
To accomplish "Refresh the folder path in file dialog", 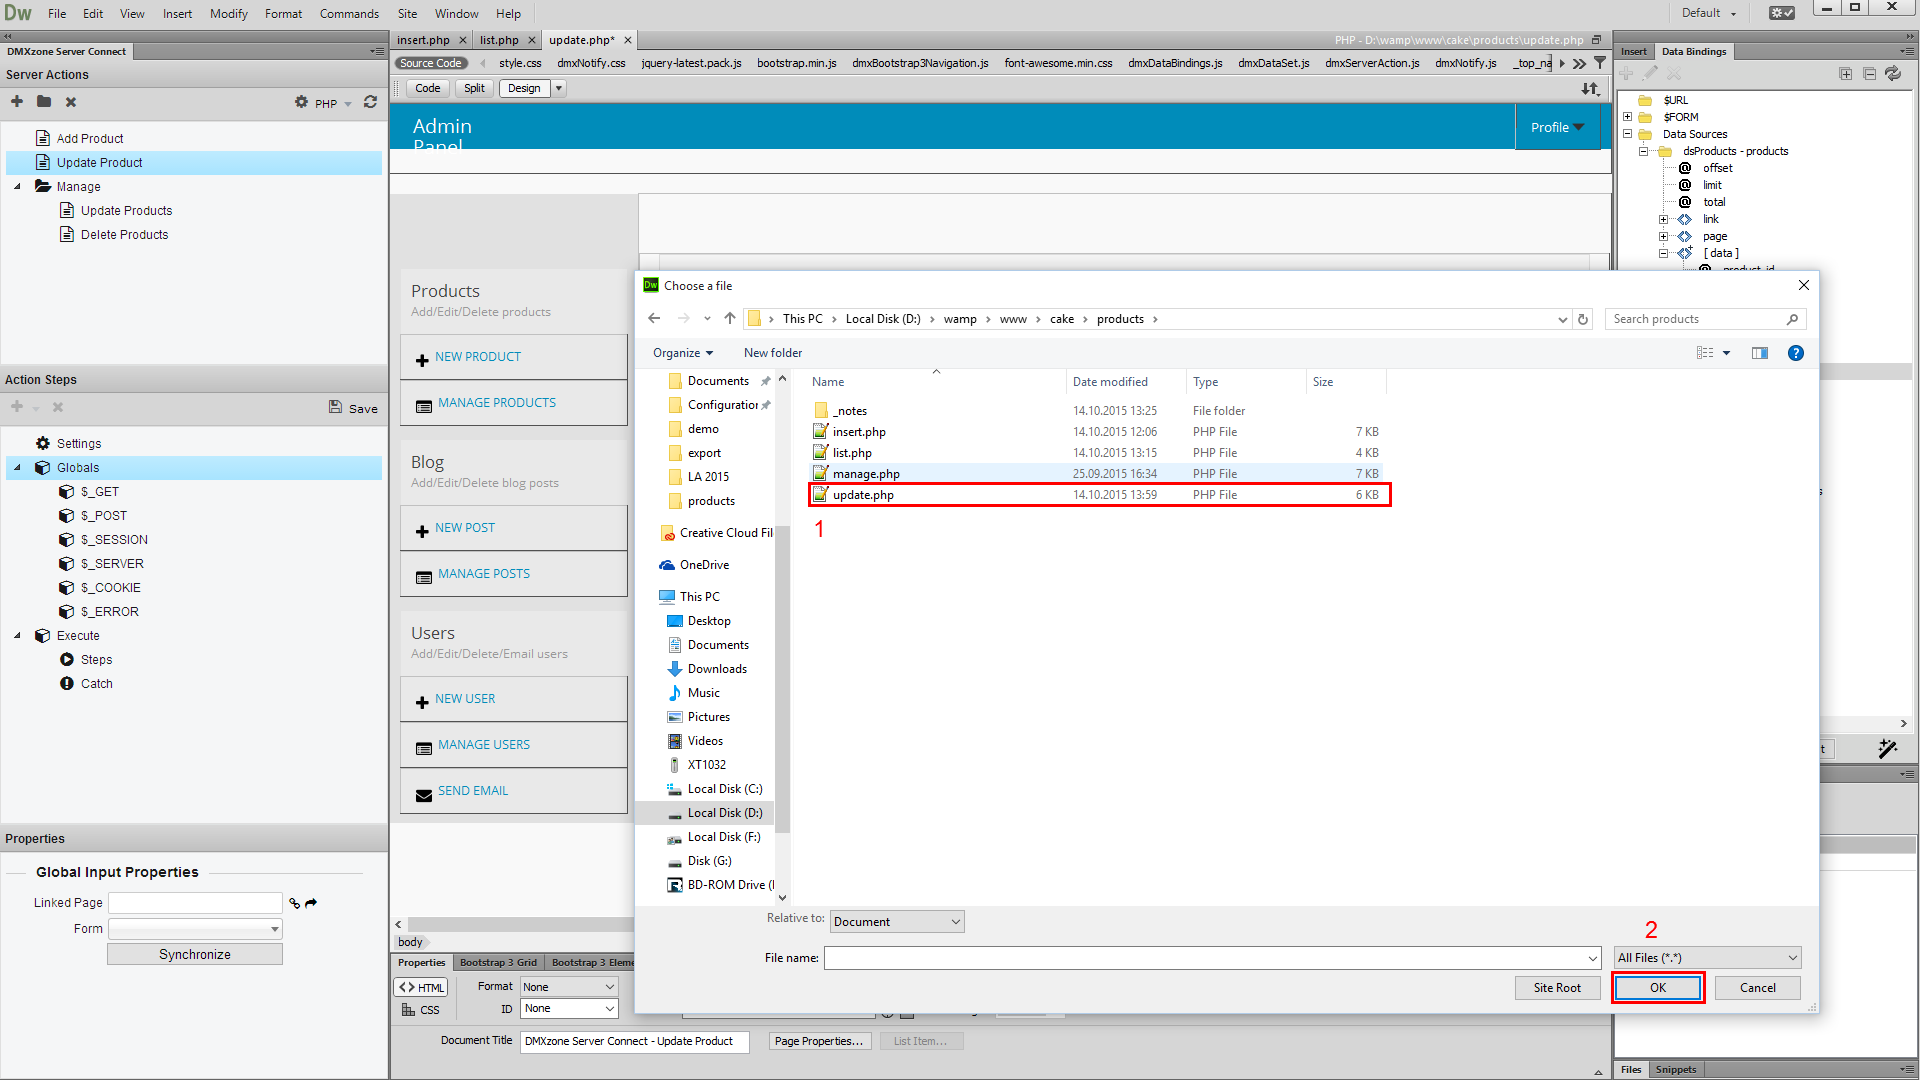I will (x=1583, y=319).
